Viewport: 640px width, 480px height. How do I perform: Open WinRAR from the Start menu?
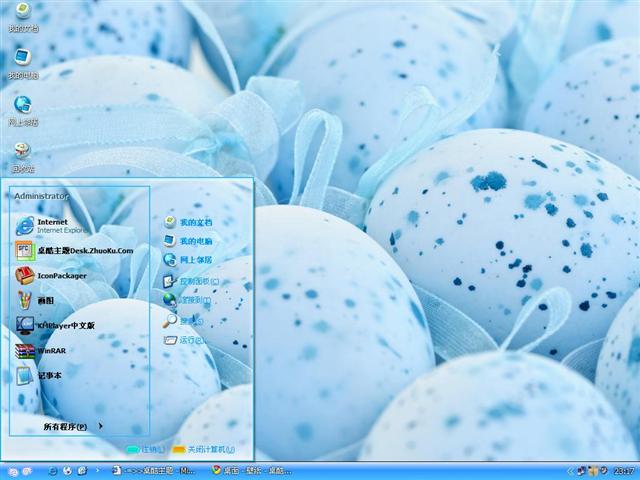point(40,351)
